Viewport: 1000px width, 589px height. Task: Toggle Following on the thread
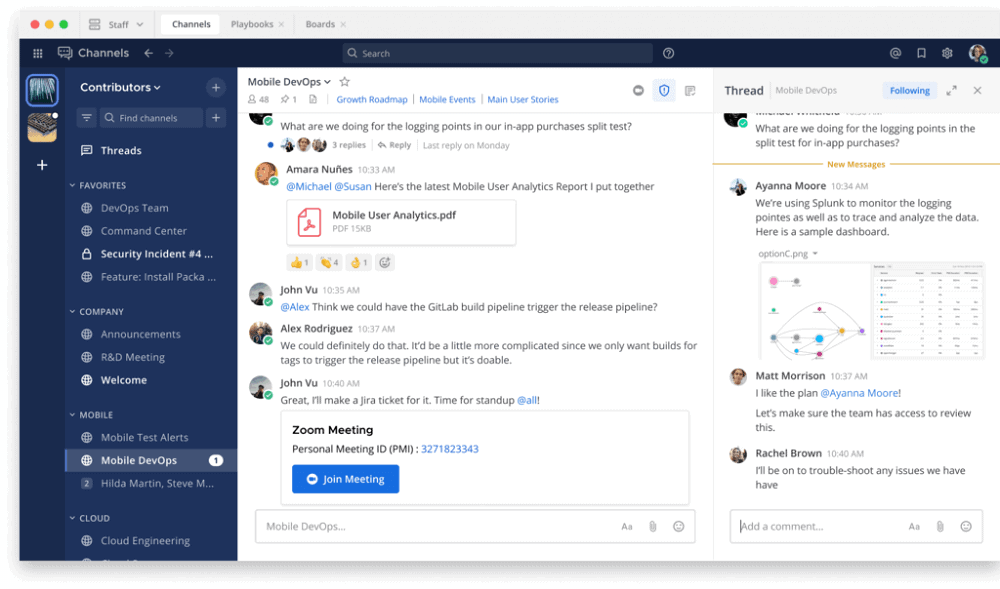pos(909,91)
